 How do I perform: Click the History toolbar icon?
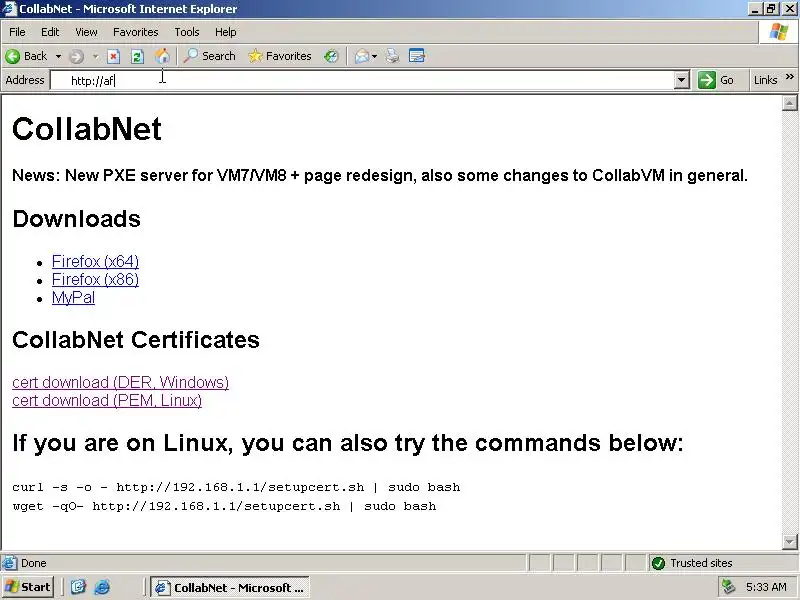[331, 56]
